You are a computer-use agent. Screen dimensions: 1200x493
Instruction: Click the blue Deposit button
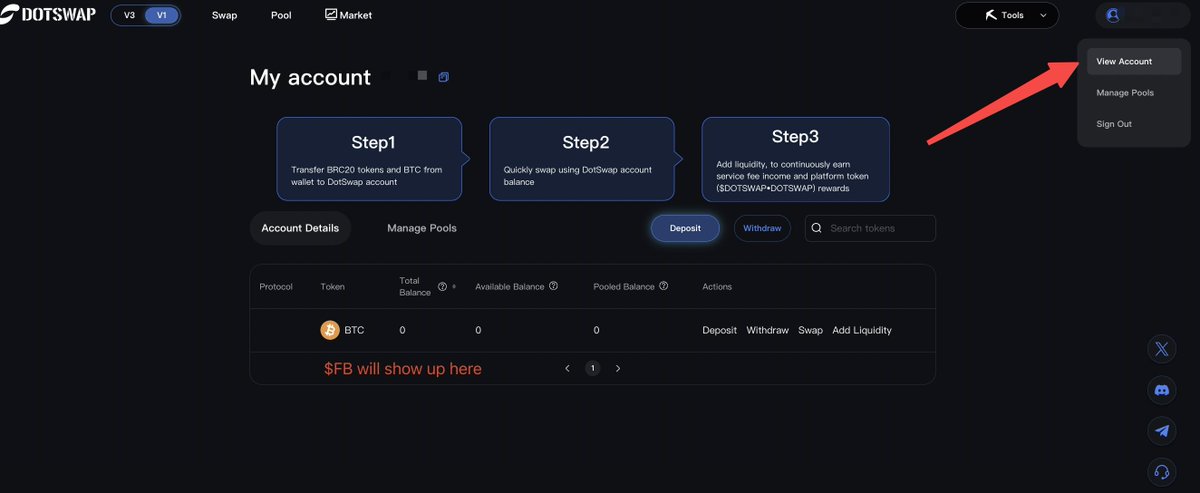coord(685,228)
